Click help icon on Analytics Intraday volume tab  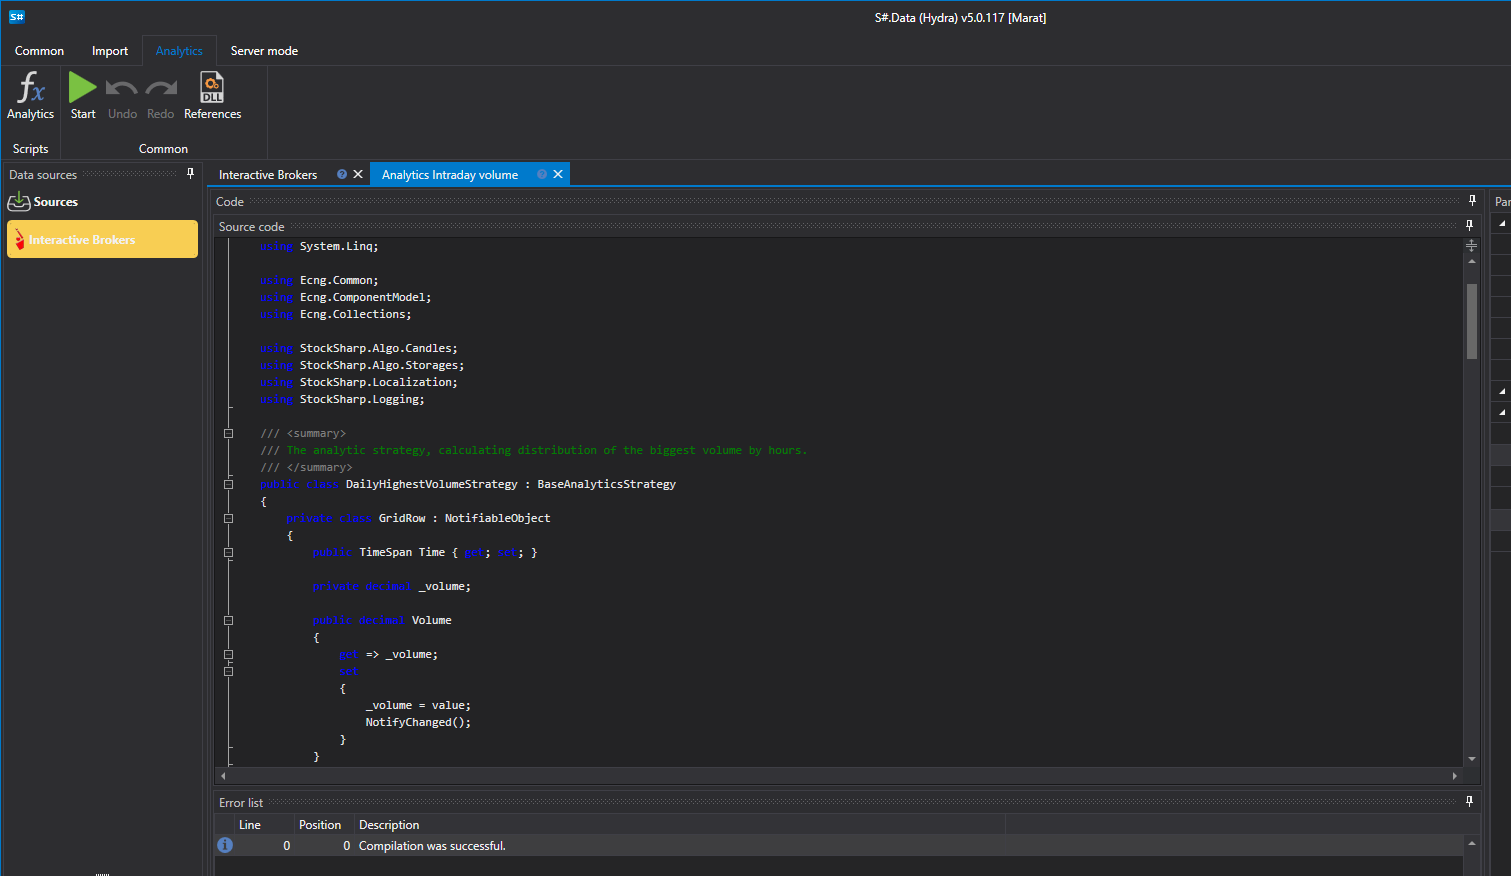[x=542, y=174]
